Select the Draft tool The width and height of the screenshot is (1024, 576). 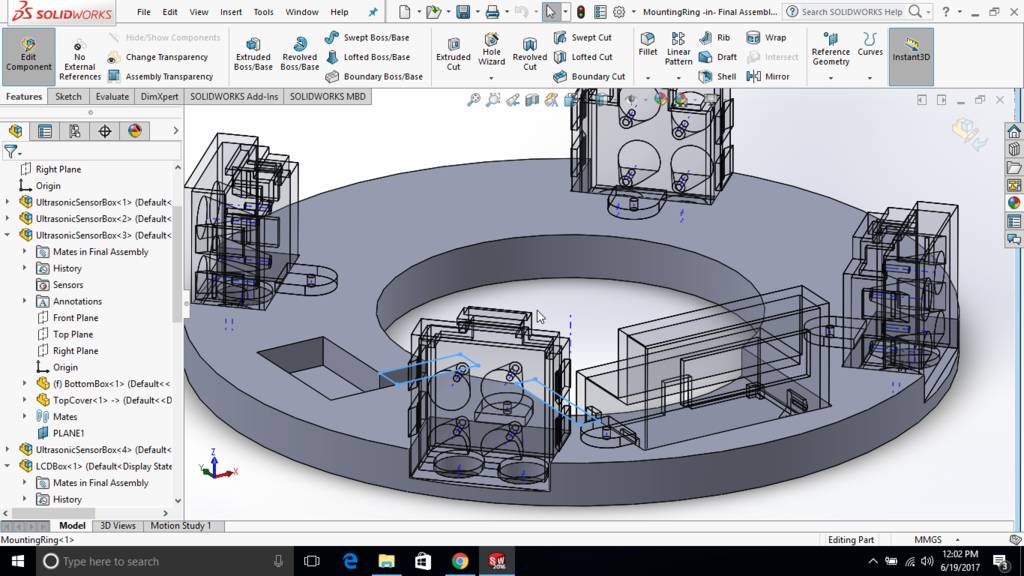[x=718, y=57]
